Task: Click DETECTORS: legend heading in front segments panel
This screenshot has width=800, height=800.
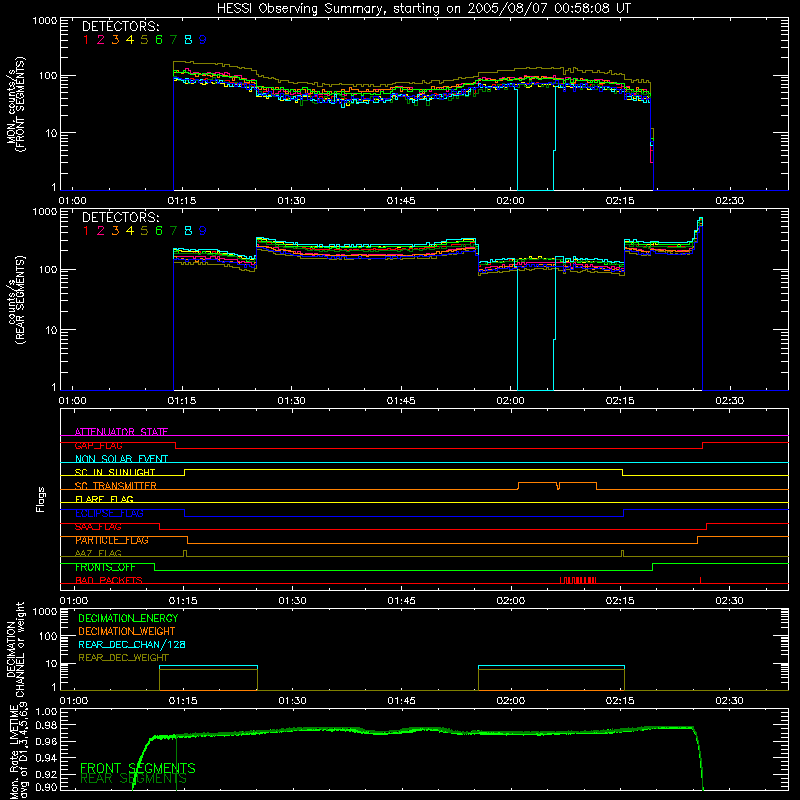Action: click(x=120, y=27)
